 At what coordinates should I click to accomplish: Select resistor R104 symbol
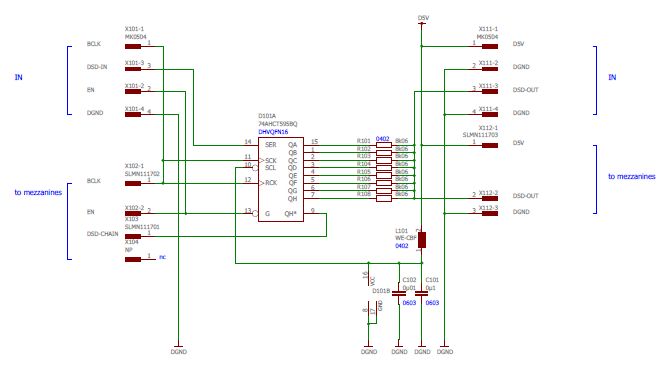[x=384, y=168]
